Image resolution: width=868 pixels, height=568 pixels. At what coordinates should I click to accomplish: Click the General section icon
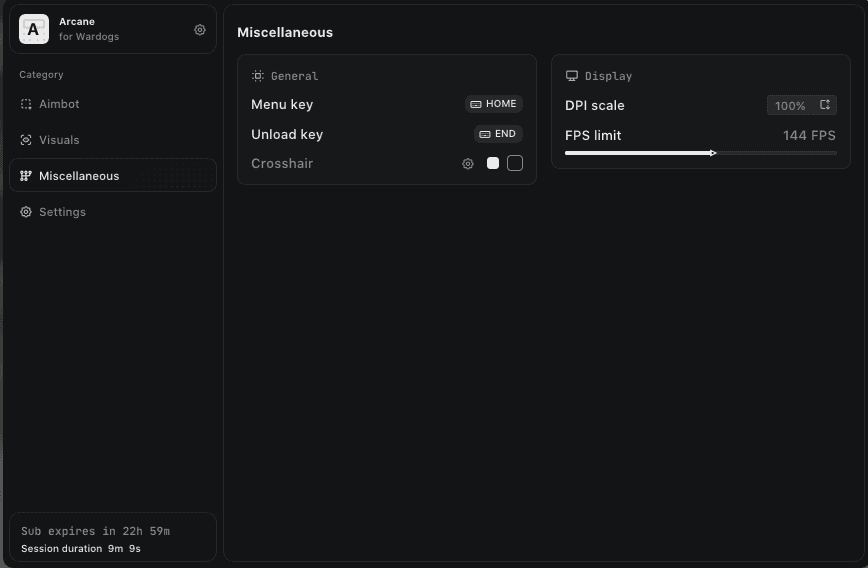click(x=257, y=76)
